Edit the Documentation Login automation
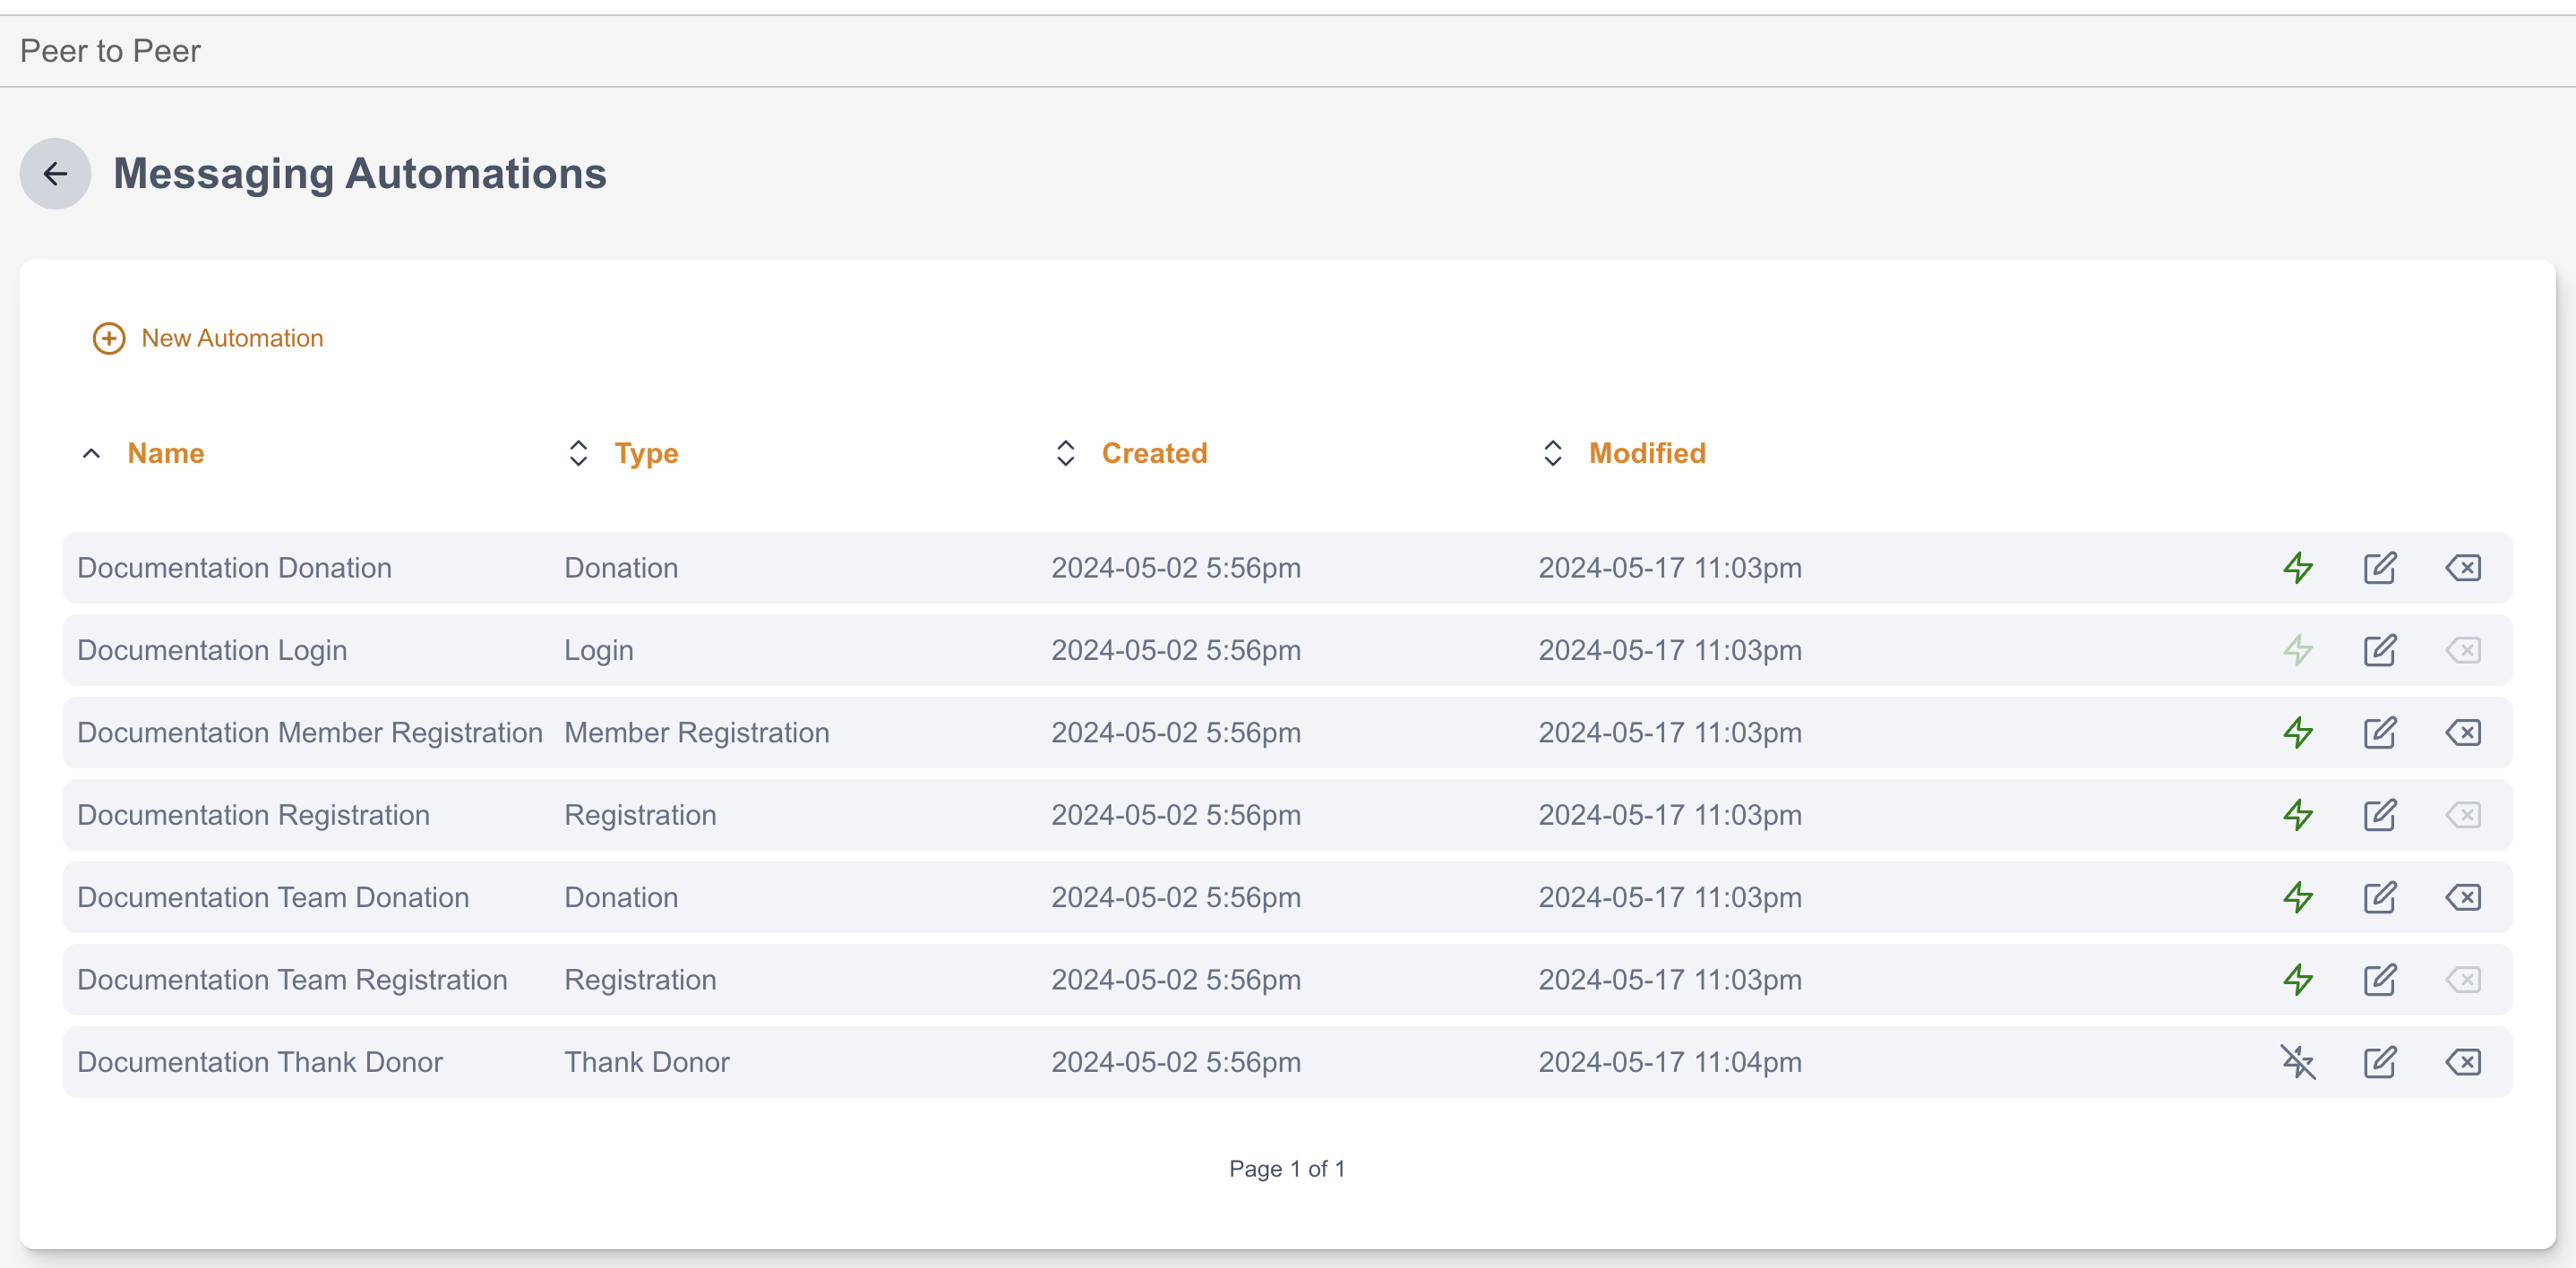2576x1268 pixels. tap(2379, 650)
